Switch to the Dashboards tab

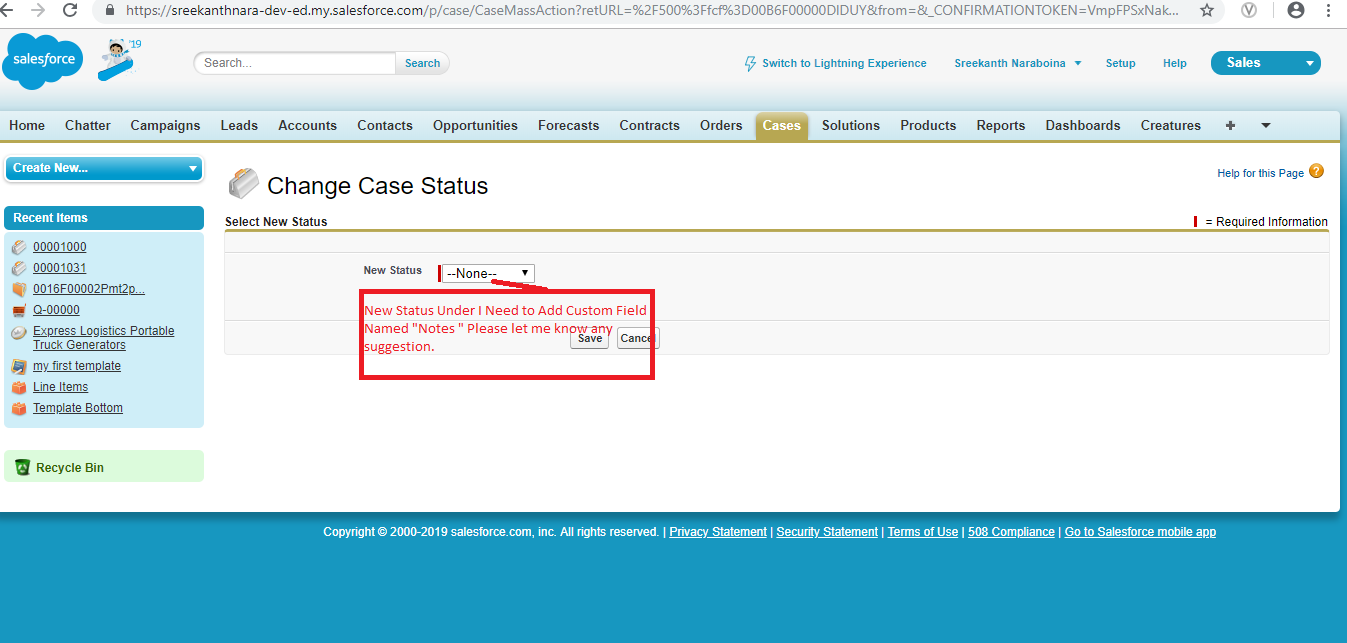(x=1083, y=125)
